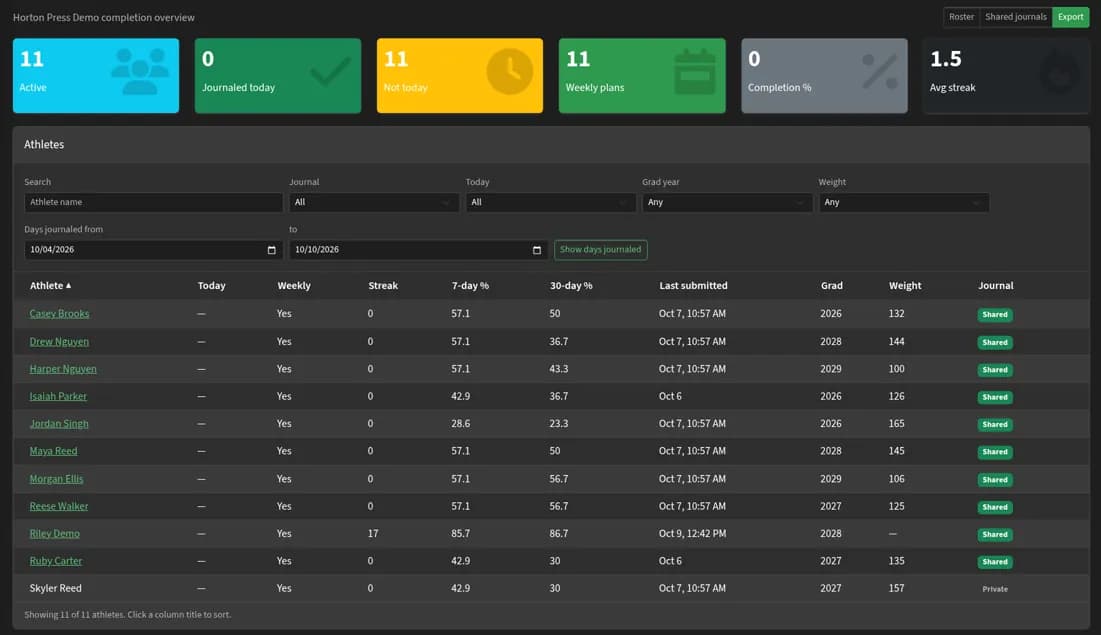Click Shared badge for Riley Demo

995,535
